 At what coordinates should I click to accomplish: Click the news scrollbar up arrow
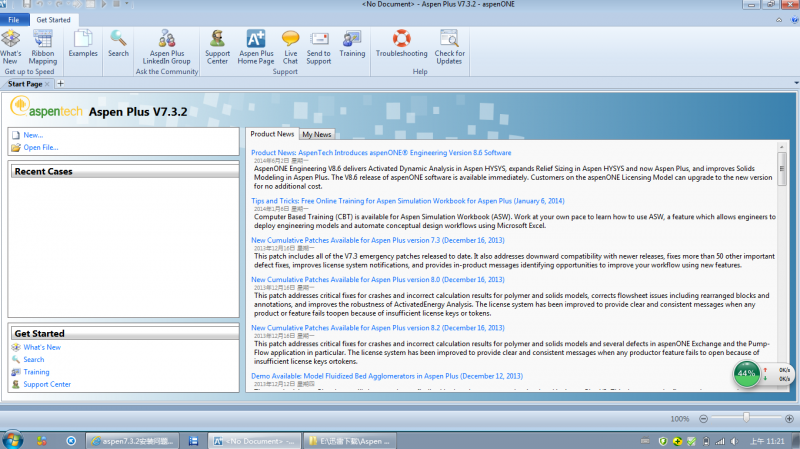click(x=781, y=146)
